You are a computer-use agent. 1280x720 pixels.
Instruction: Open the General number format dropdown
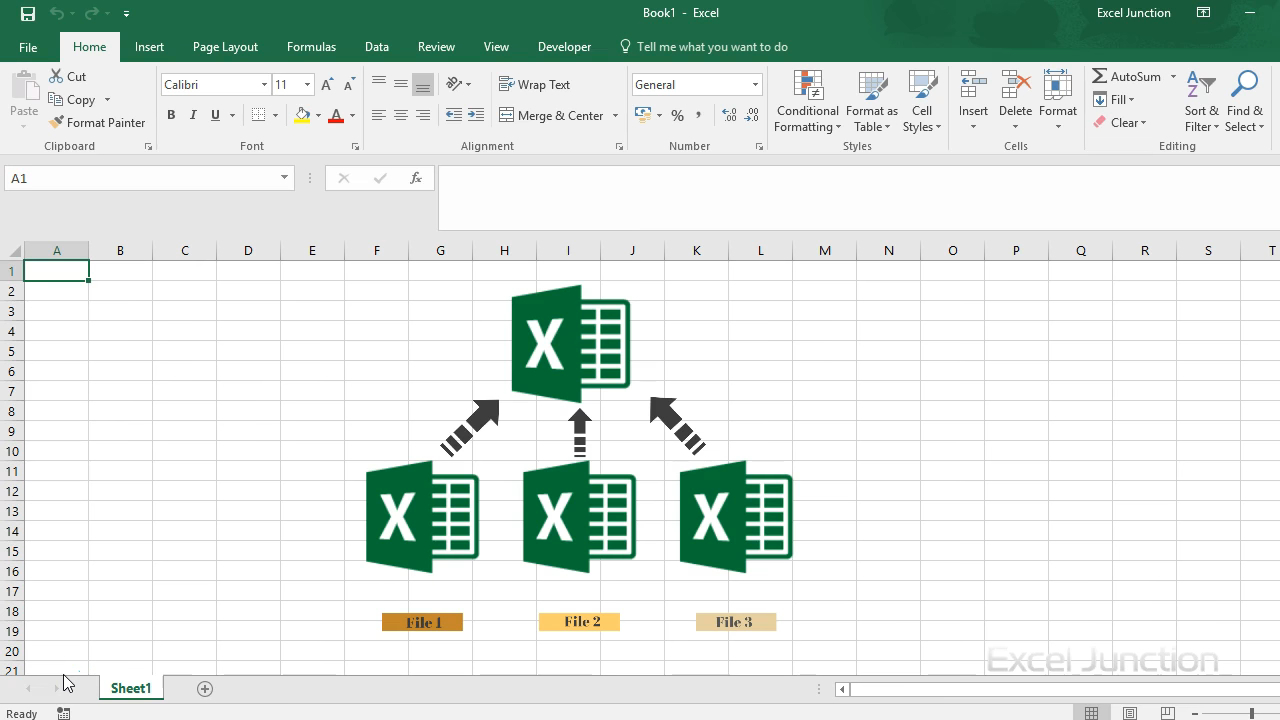pos(755,85)
